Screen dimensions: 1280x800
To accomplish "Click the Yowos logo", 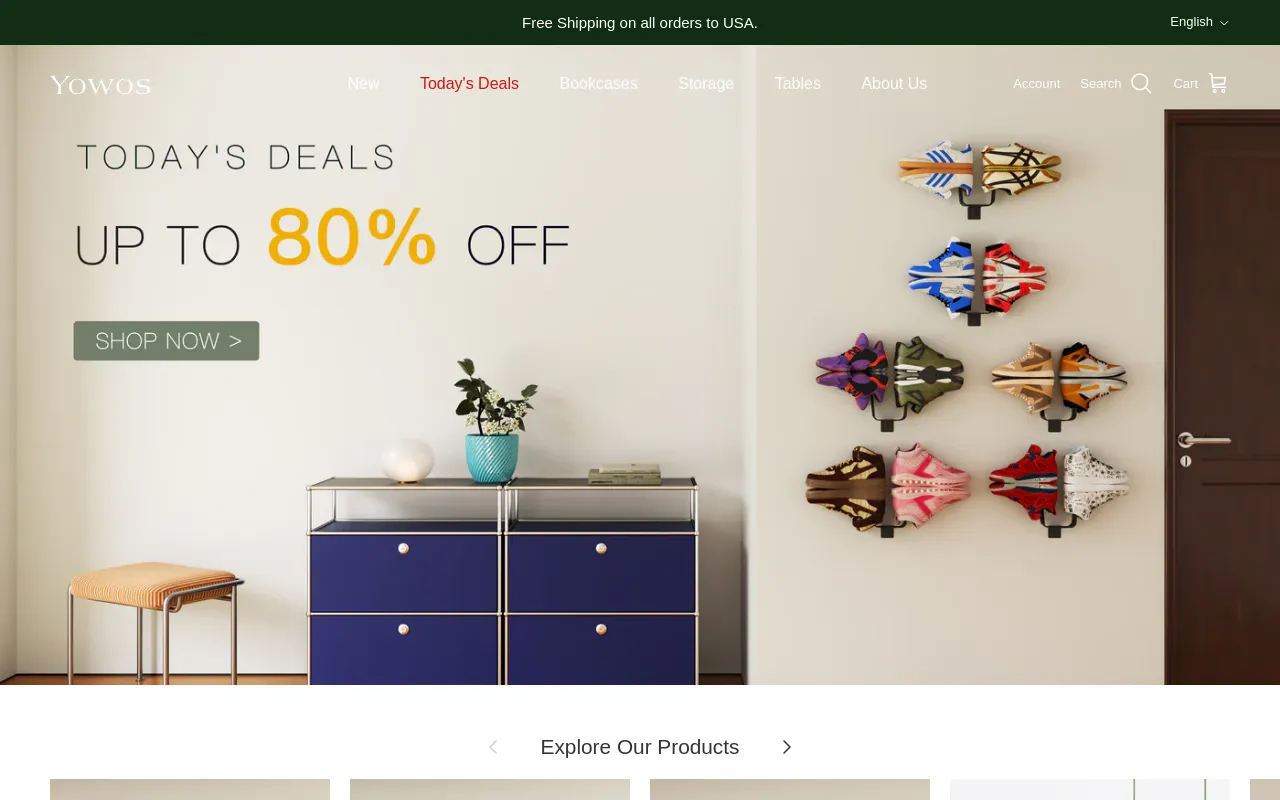I will pos(100,85).
